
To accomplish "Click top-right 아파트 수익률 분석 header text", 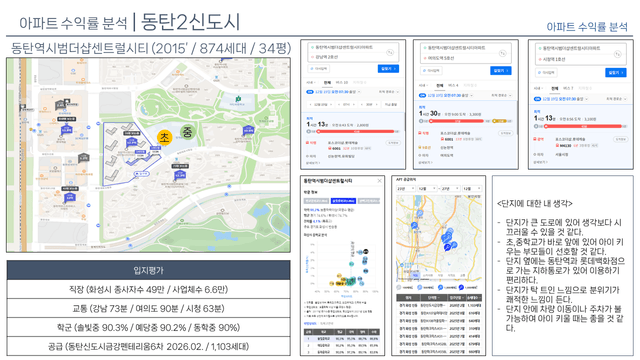I will (587, 27).
